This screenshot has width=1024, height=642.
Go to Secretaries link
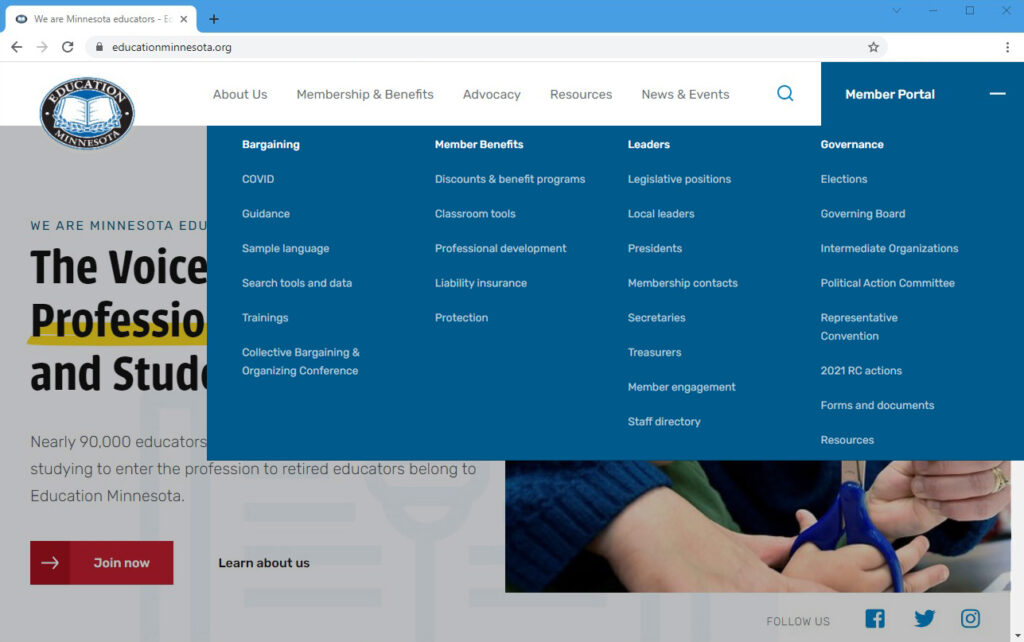pyautogui.click(x=656, y=317)
